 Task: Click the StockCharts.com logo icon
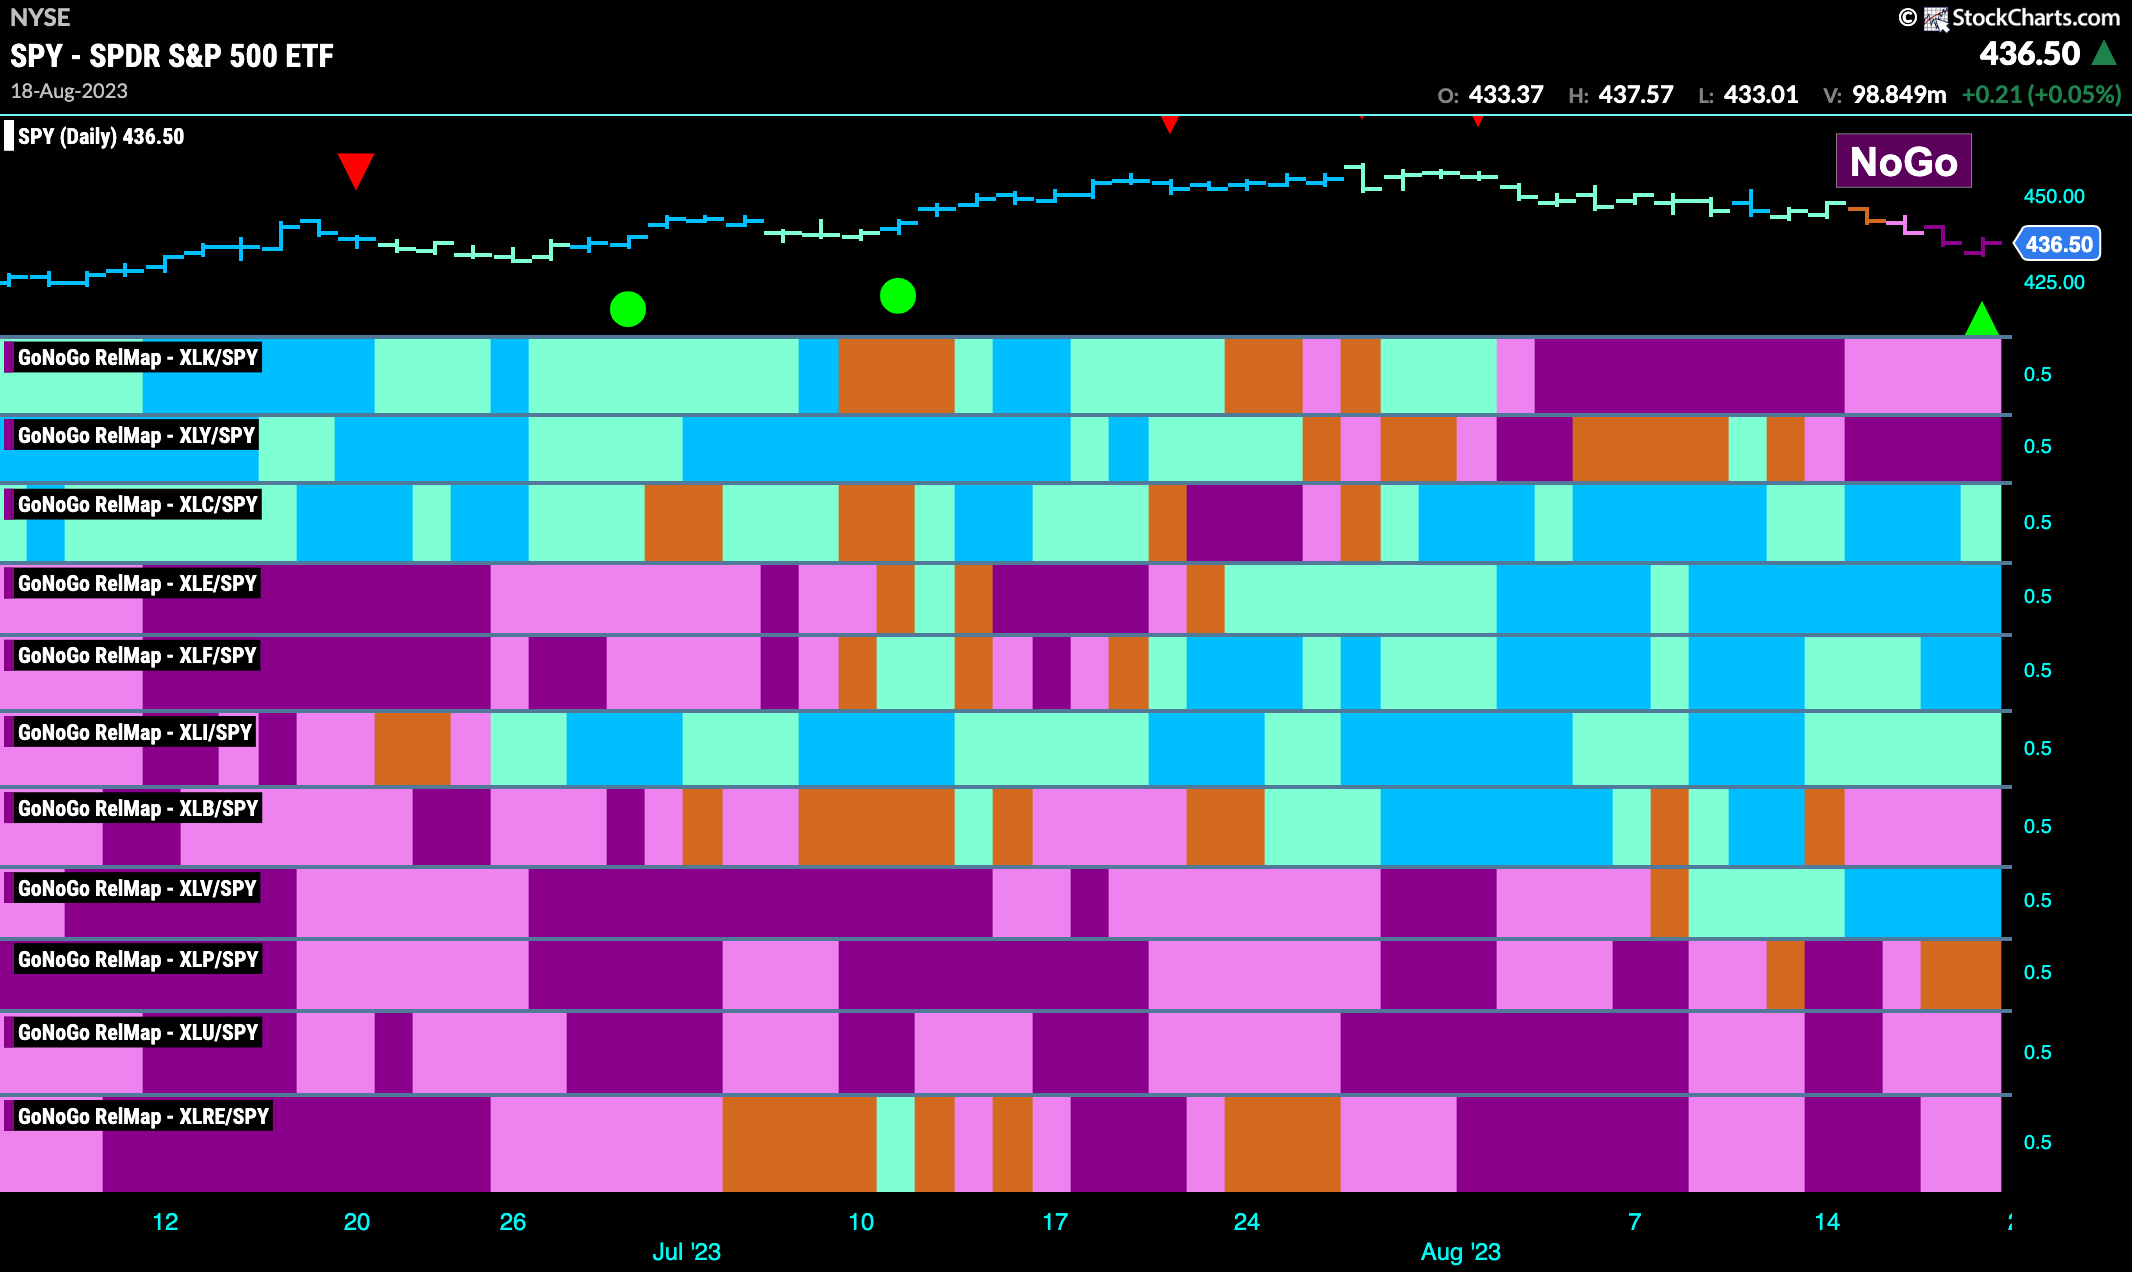(1936, 18)
